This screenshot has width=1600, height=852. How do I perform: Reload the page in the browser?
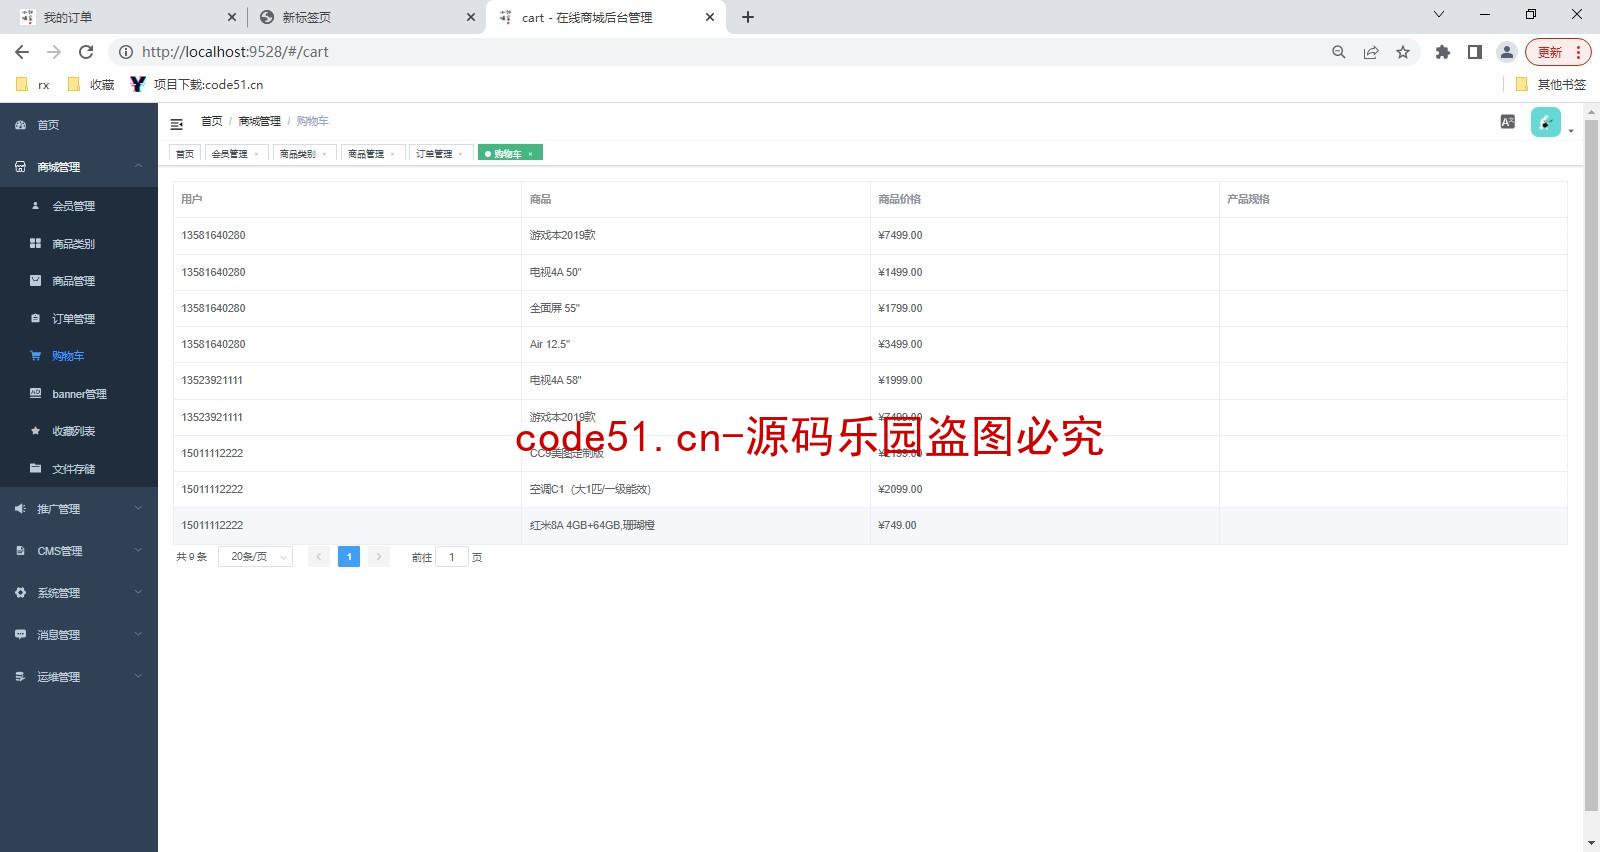(x=86, y=52)
